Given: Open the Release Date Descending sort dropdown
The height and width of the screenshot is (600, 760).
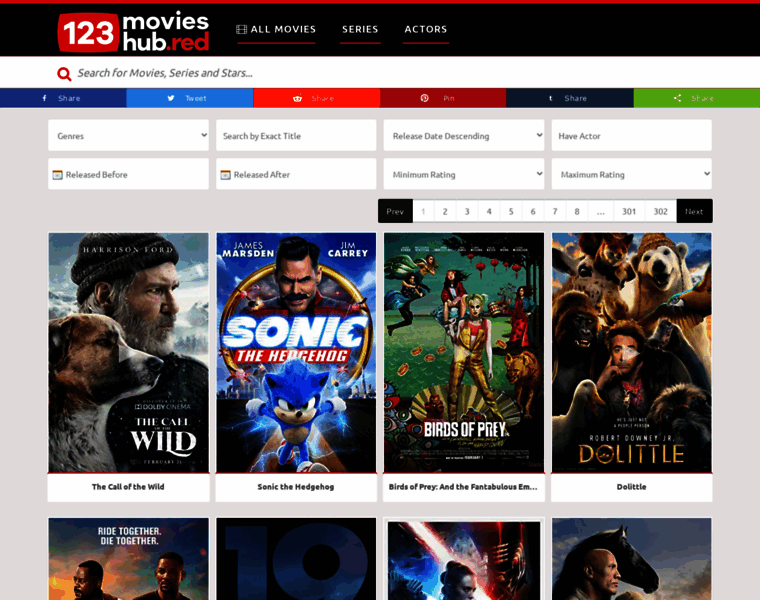Looking at the screenshot, I should [464, 135].
